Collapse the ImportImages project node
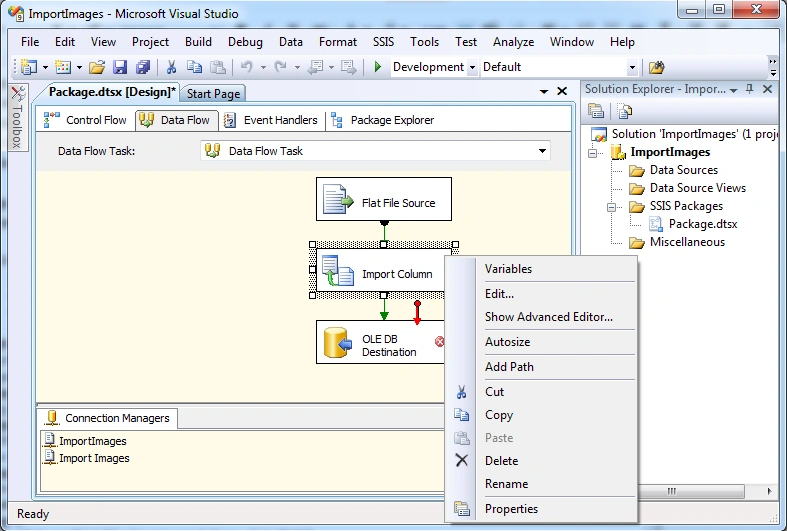The image size is (787, 531). [593, 153]
